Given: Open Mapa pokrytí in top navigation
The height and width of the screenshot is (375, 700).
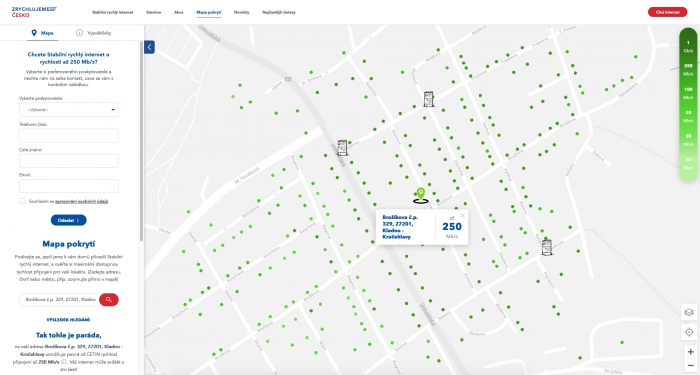Looking at the screenshot, I should point(208,12).
